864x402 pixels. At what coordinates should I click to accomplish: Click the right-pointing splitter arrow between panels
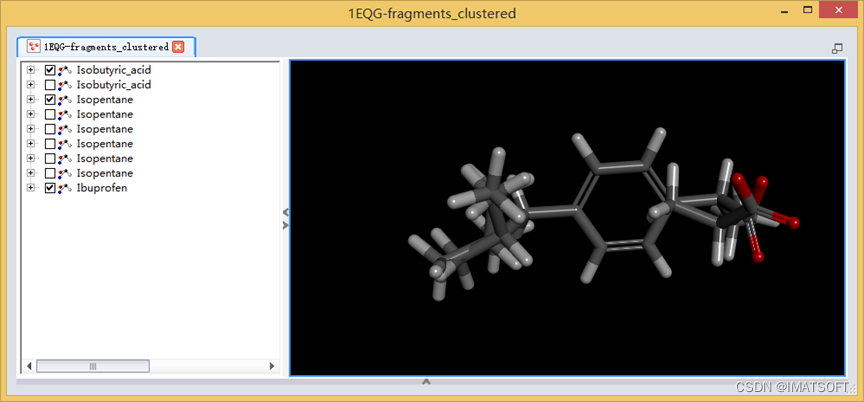pos(285,225)
